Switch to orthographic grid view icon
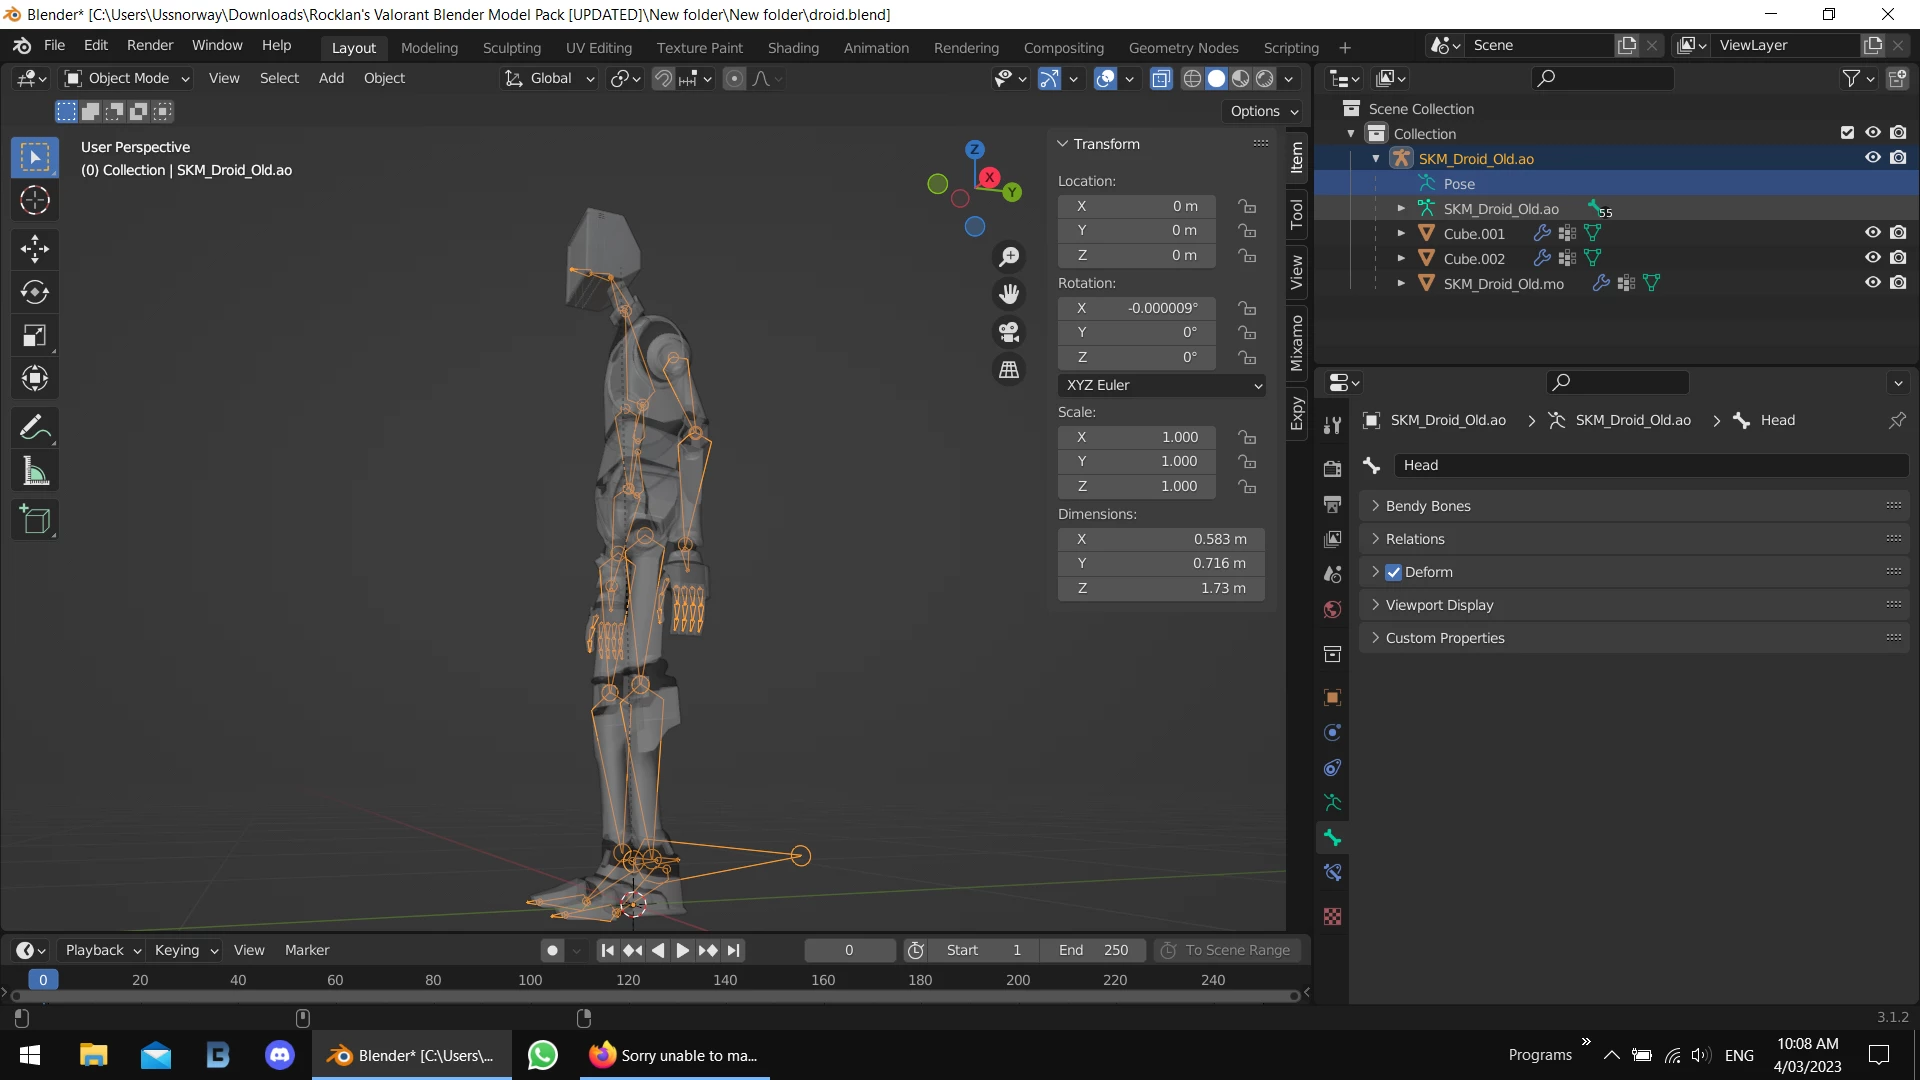This screenshot has height=1080, width=1920. [x=1009, y=370]
